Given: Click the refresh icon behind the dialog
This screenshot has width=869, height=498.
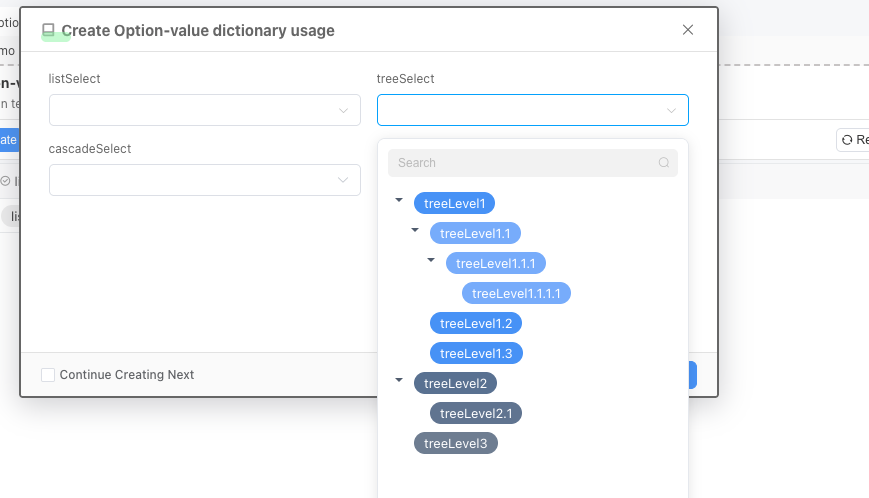Looking at the screenshot, I should (847, 140).
